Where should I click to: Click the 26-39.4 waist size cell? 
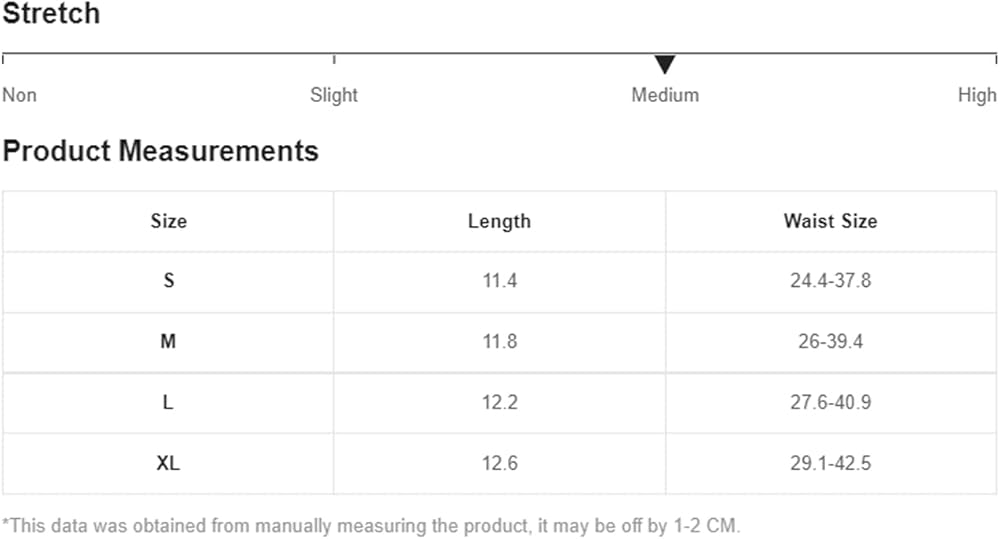(830, 342)
